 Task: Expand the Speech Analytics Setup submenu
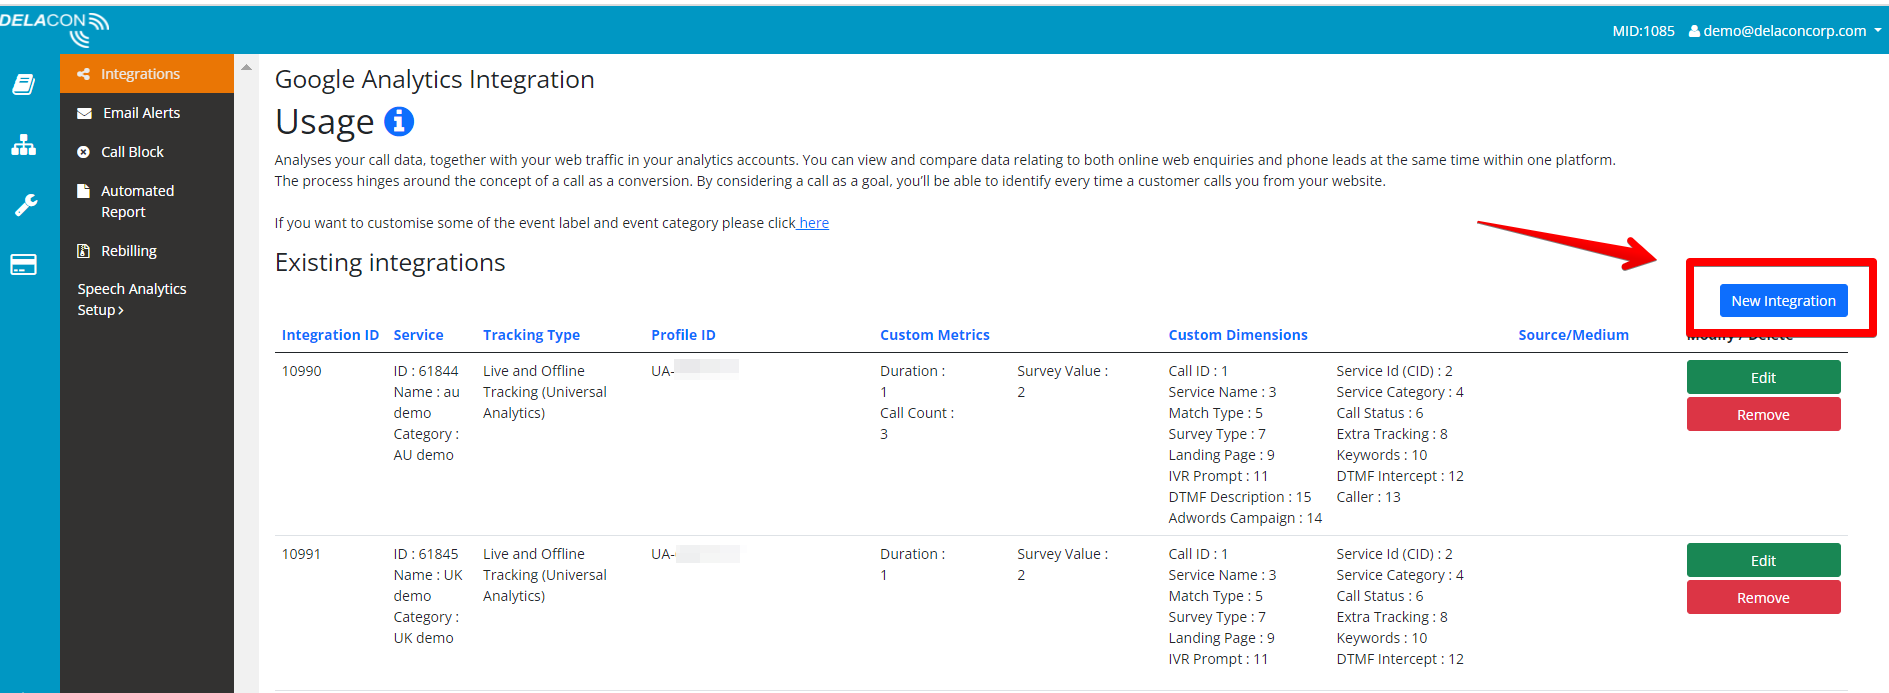coord(132,299)
